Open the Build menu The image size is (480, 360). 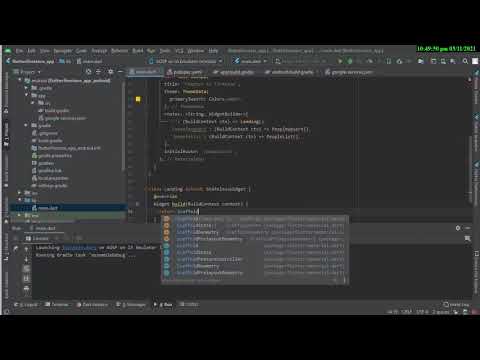[138, 51]
